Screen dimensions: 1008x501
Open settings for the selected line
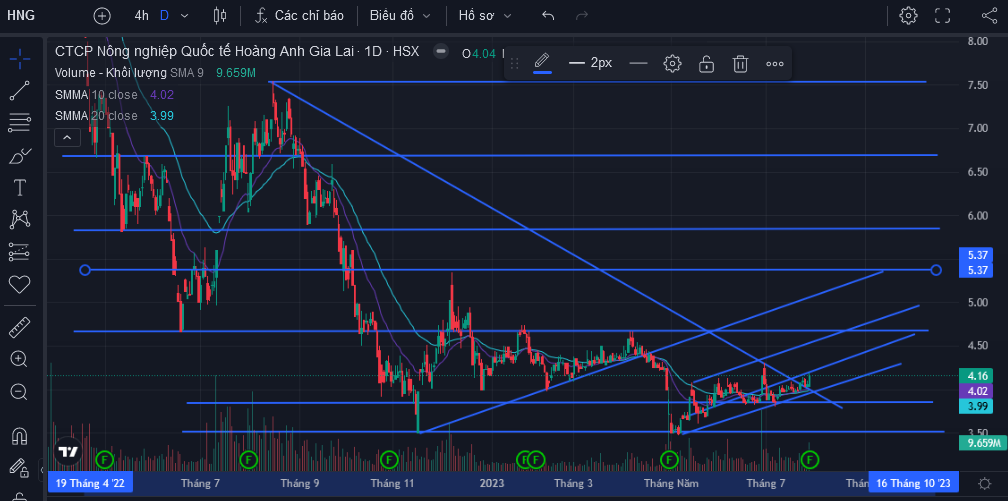pyautogui.click(x=672, y=63)
